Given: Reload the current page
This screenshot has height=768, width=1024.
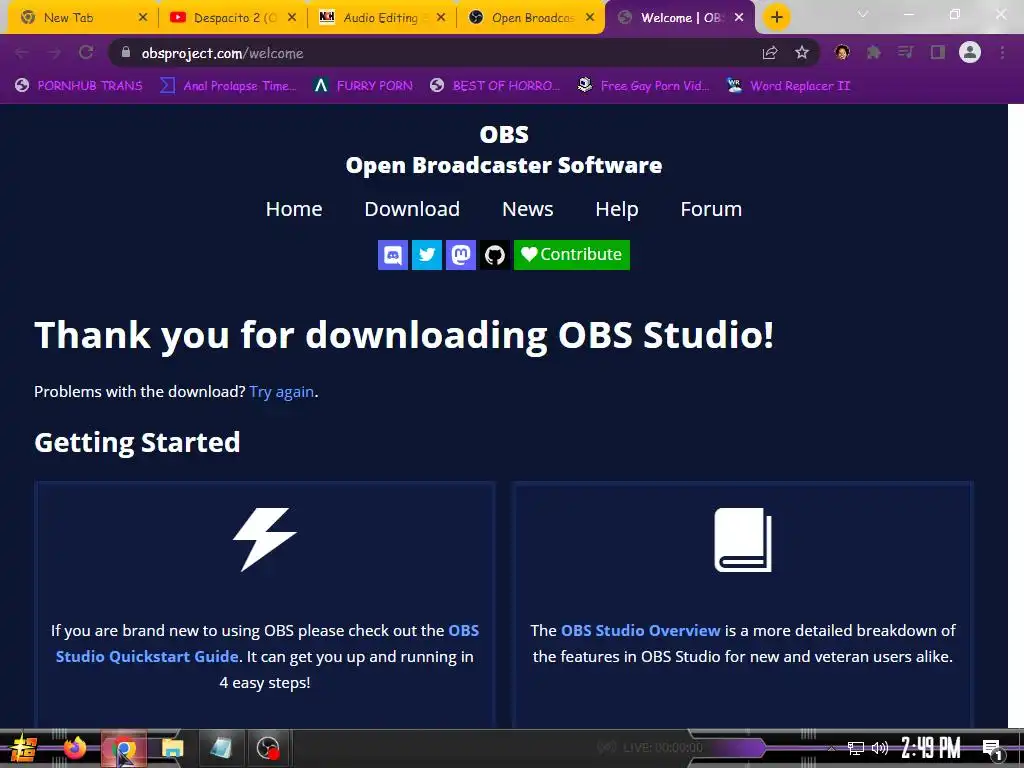Looking at the screenshot, I should tap(86, 53).
